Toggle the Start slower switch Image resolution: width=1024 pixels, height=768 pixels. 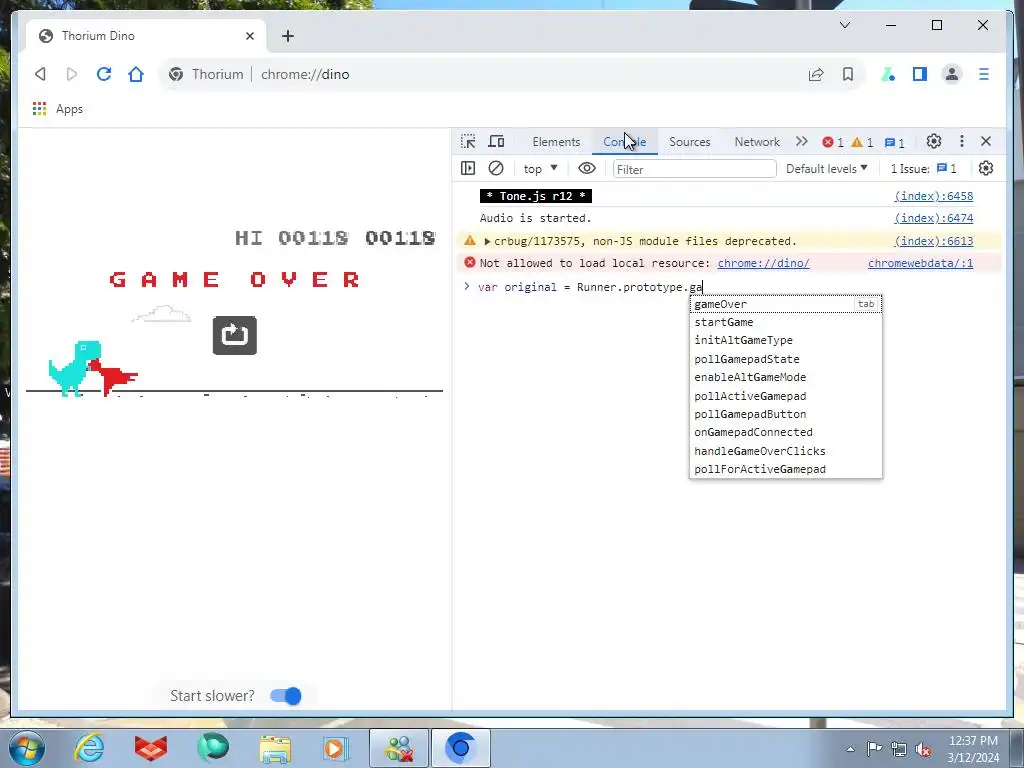pos(286,696)
